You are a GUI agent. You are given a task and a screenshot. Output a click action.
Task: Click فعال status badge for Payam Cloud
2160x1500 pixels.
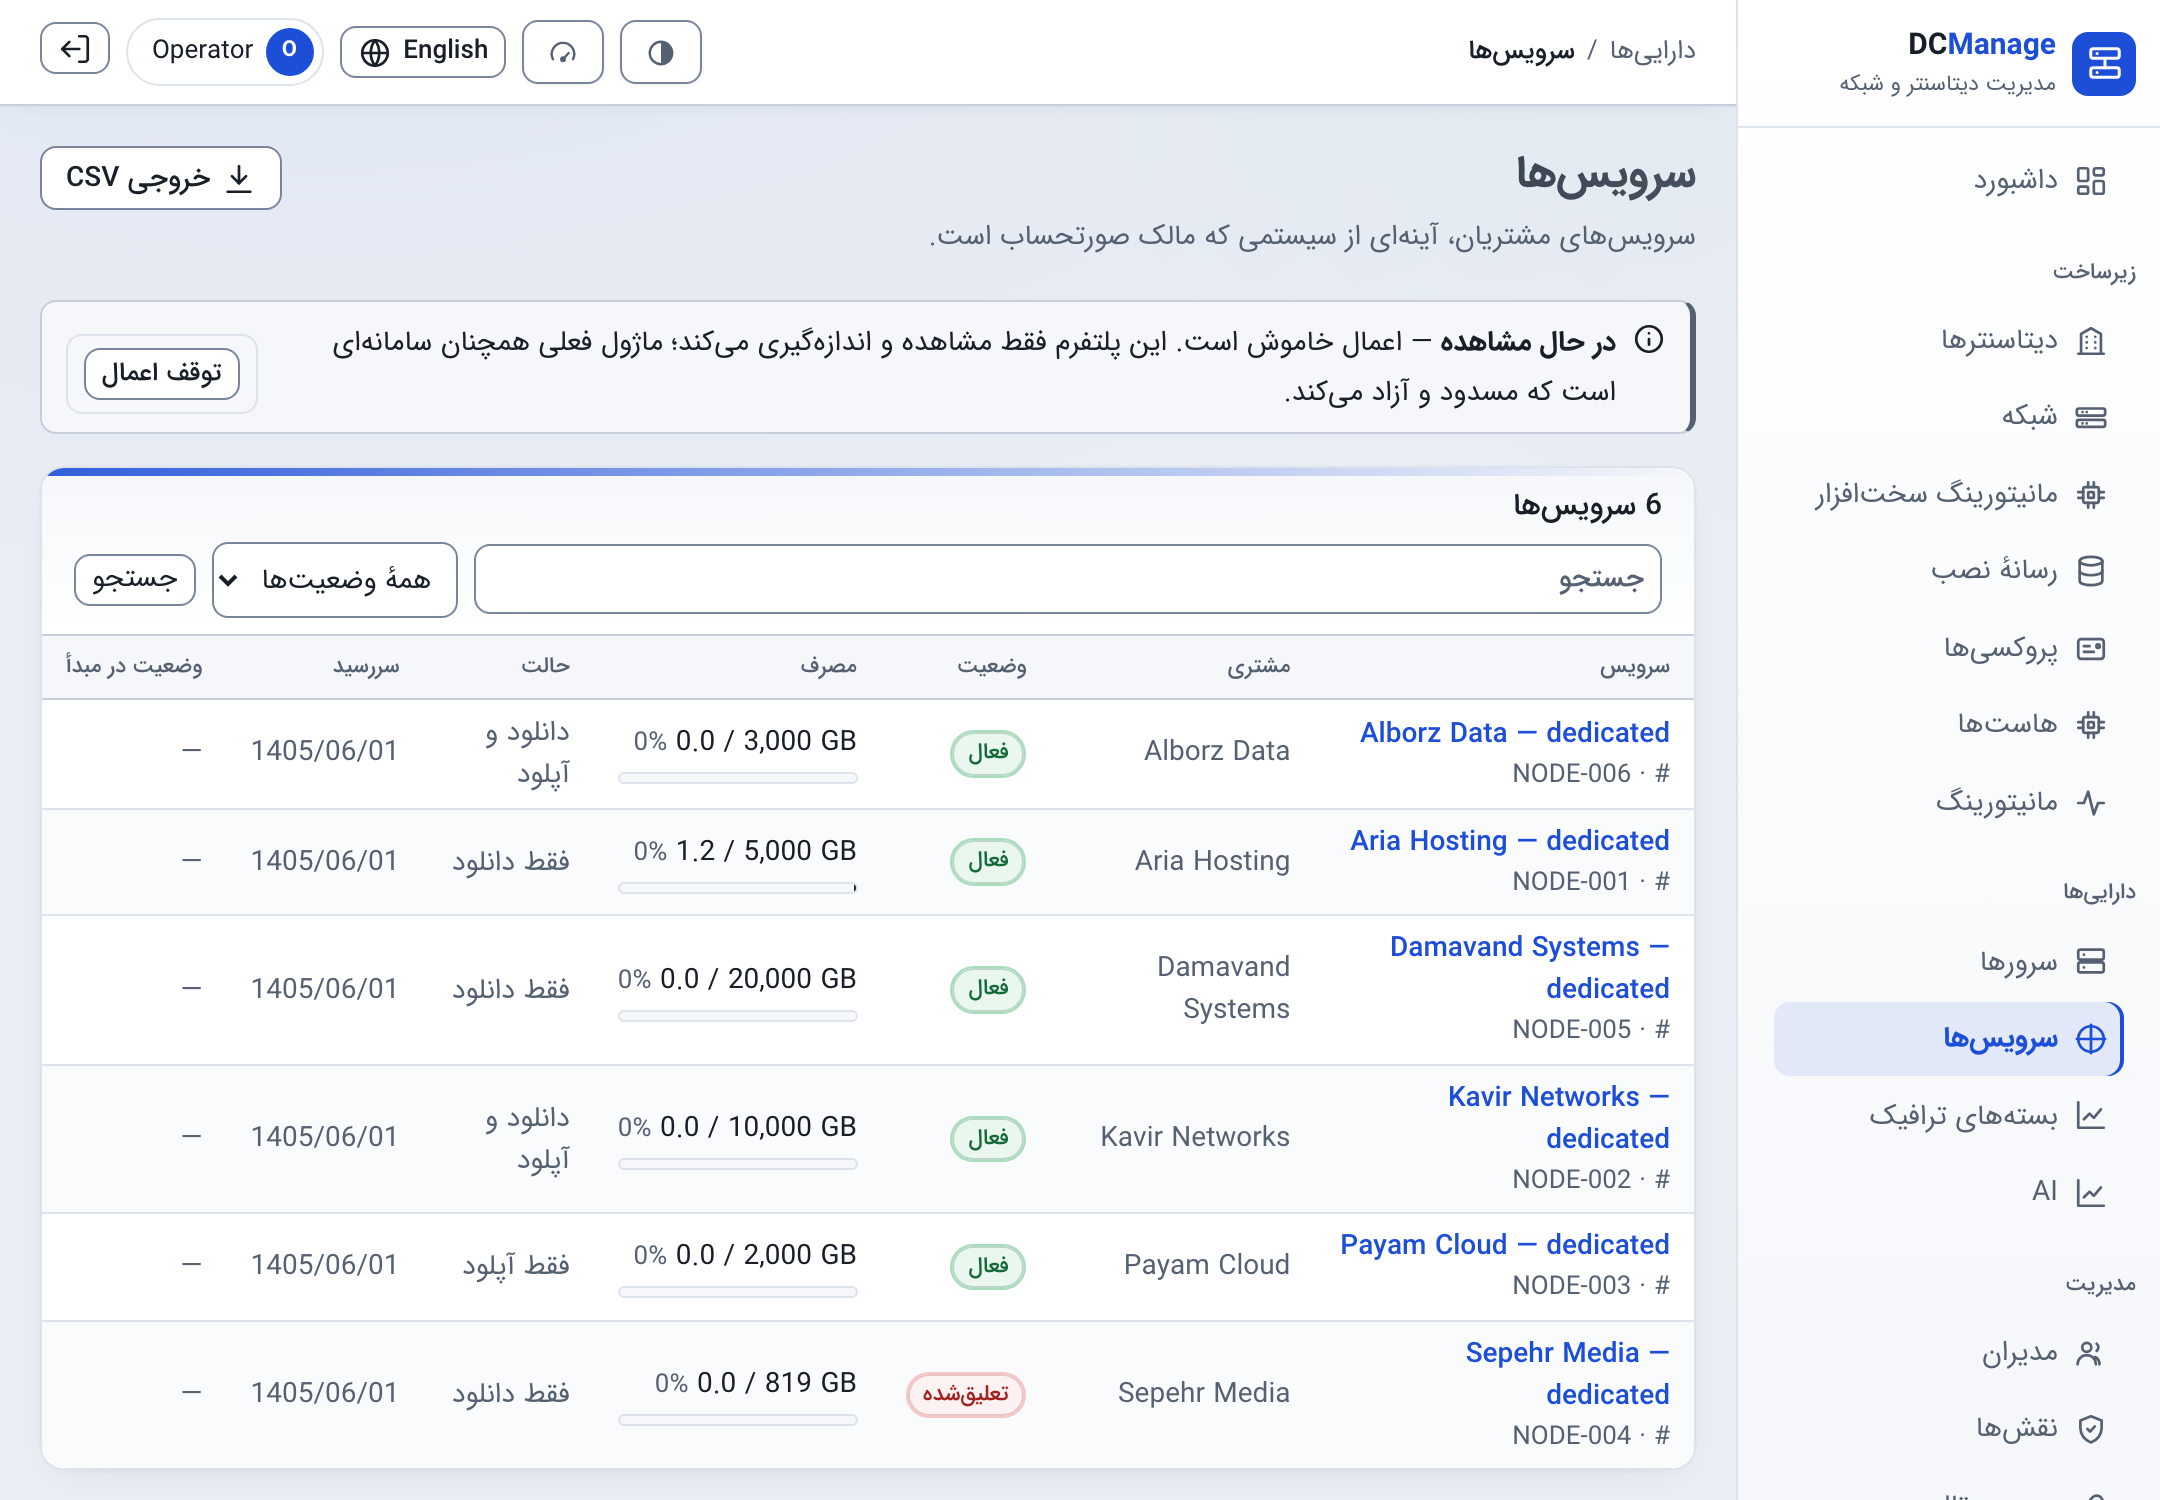[x=988, y=1266]
